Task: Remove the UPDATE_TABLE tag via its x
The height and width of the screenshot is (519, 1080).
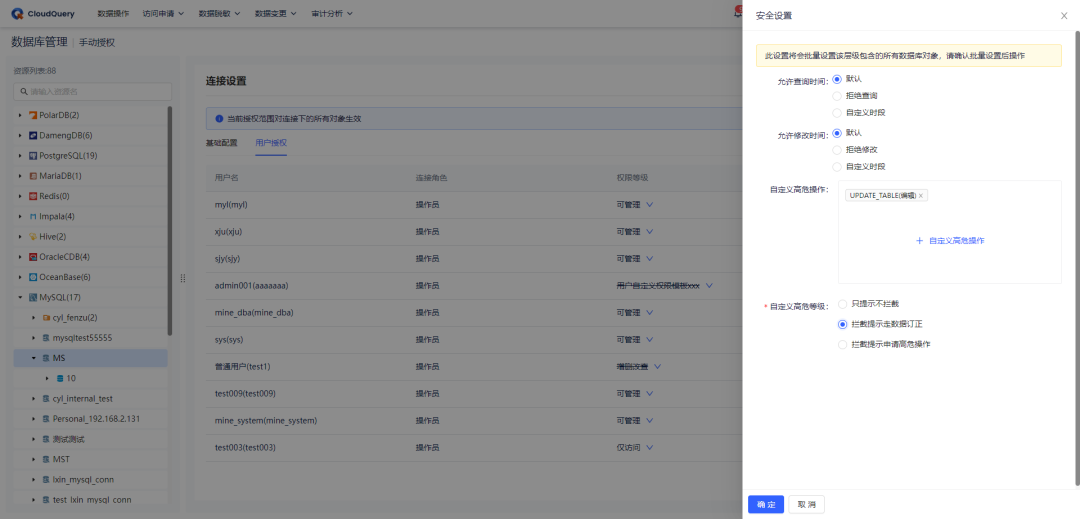Action: [921, 196]
